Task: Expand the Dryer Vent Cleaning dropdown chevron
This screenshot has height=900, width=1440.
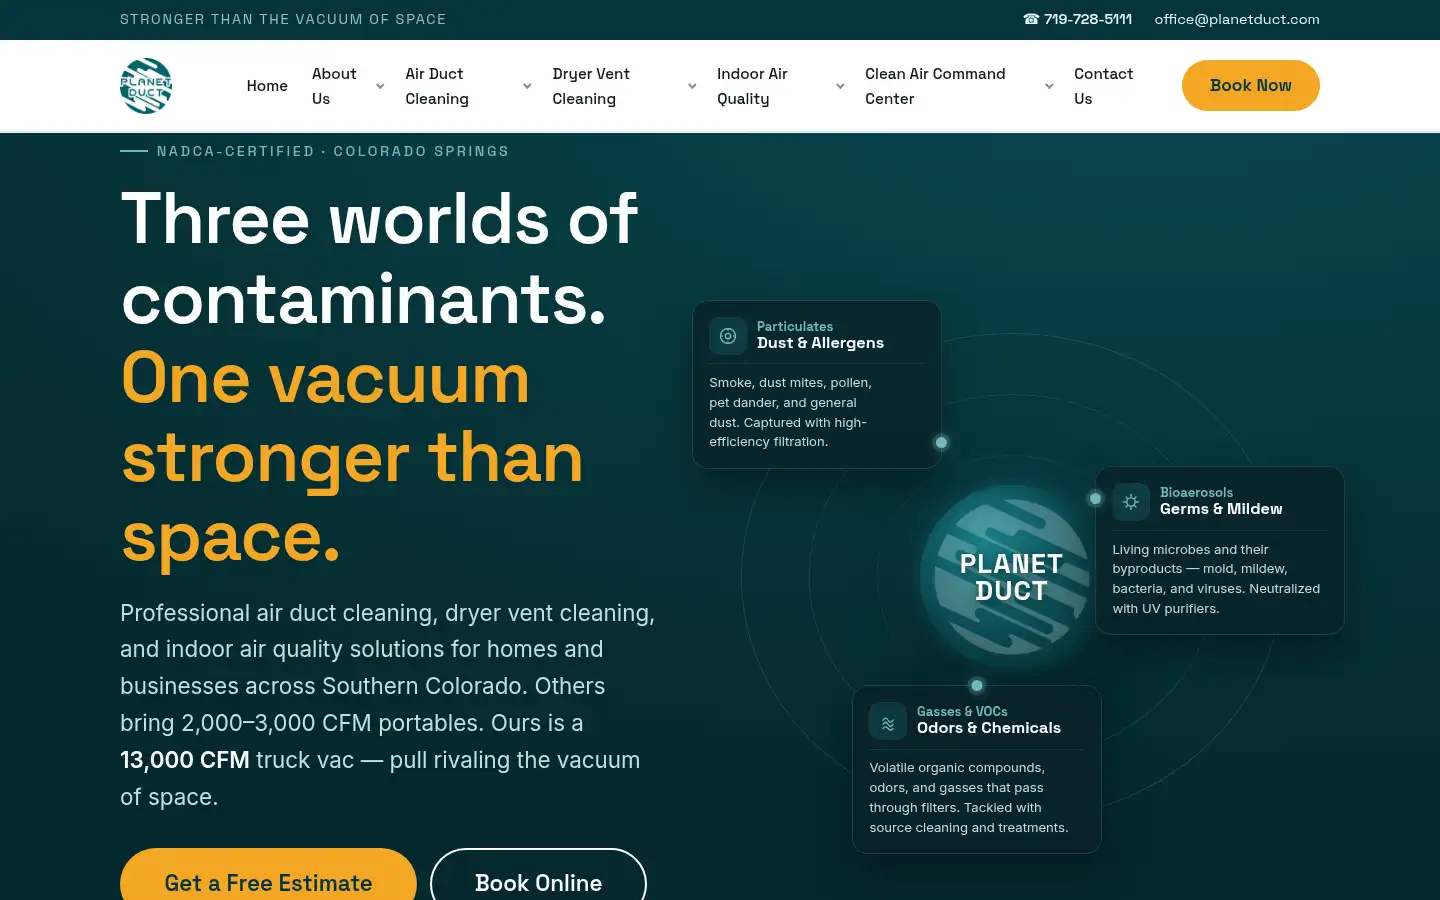Action: [x=692, y=86]
